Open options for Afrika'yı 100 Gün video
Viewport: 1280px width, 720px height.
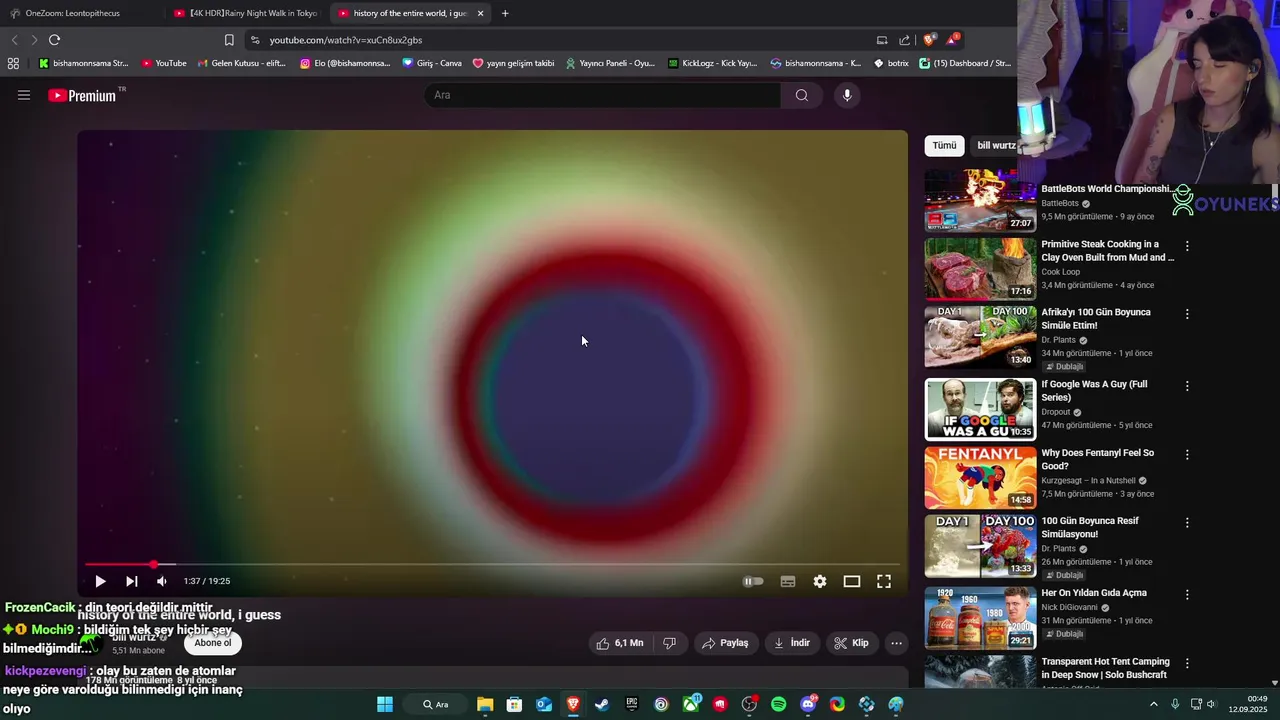click(x=1187, y=314)
